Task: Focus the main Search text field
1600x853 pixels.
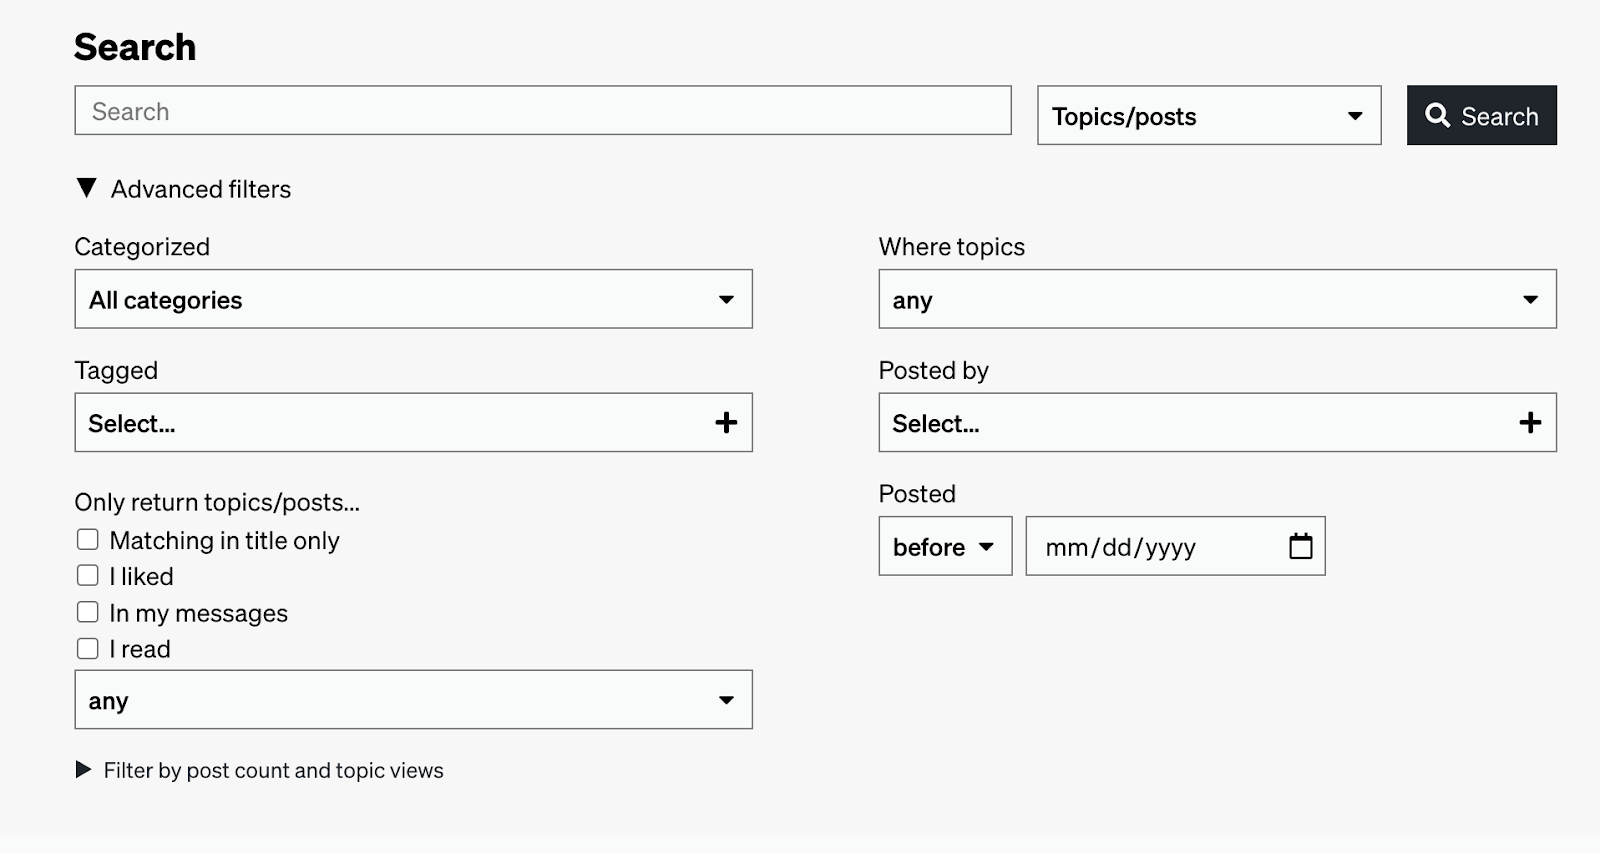Action: (x=542, y=111)
